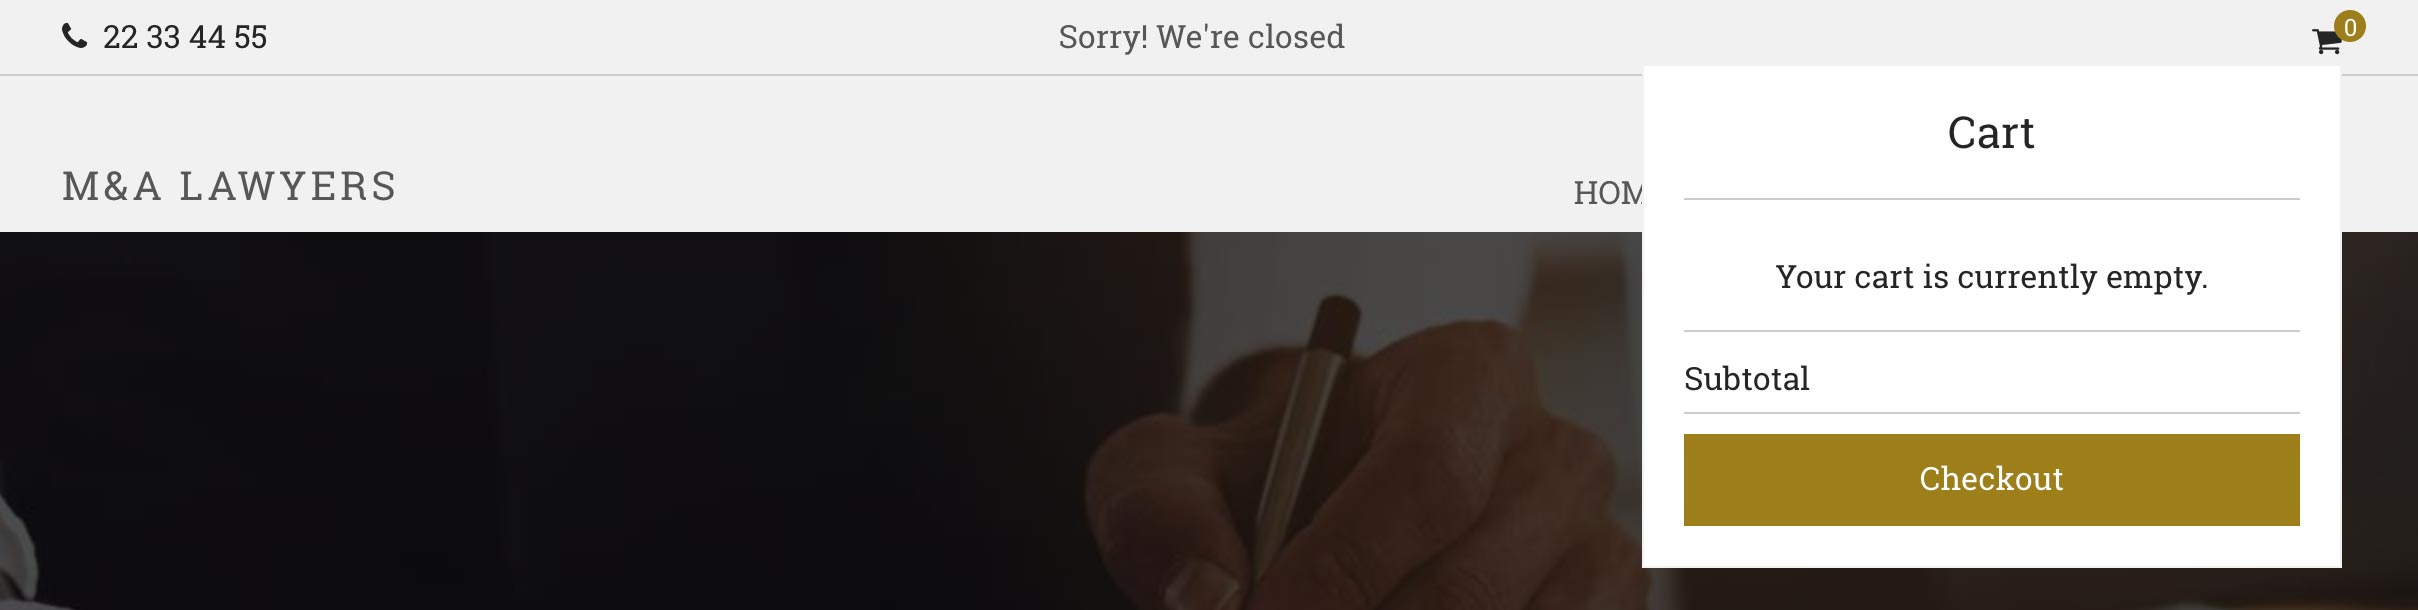Click the phone handset icon
Screen dimensions: 2418x610
tap(74, 37)
